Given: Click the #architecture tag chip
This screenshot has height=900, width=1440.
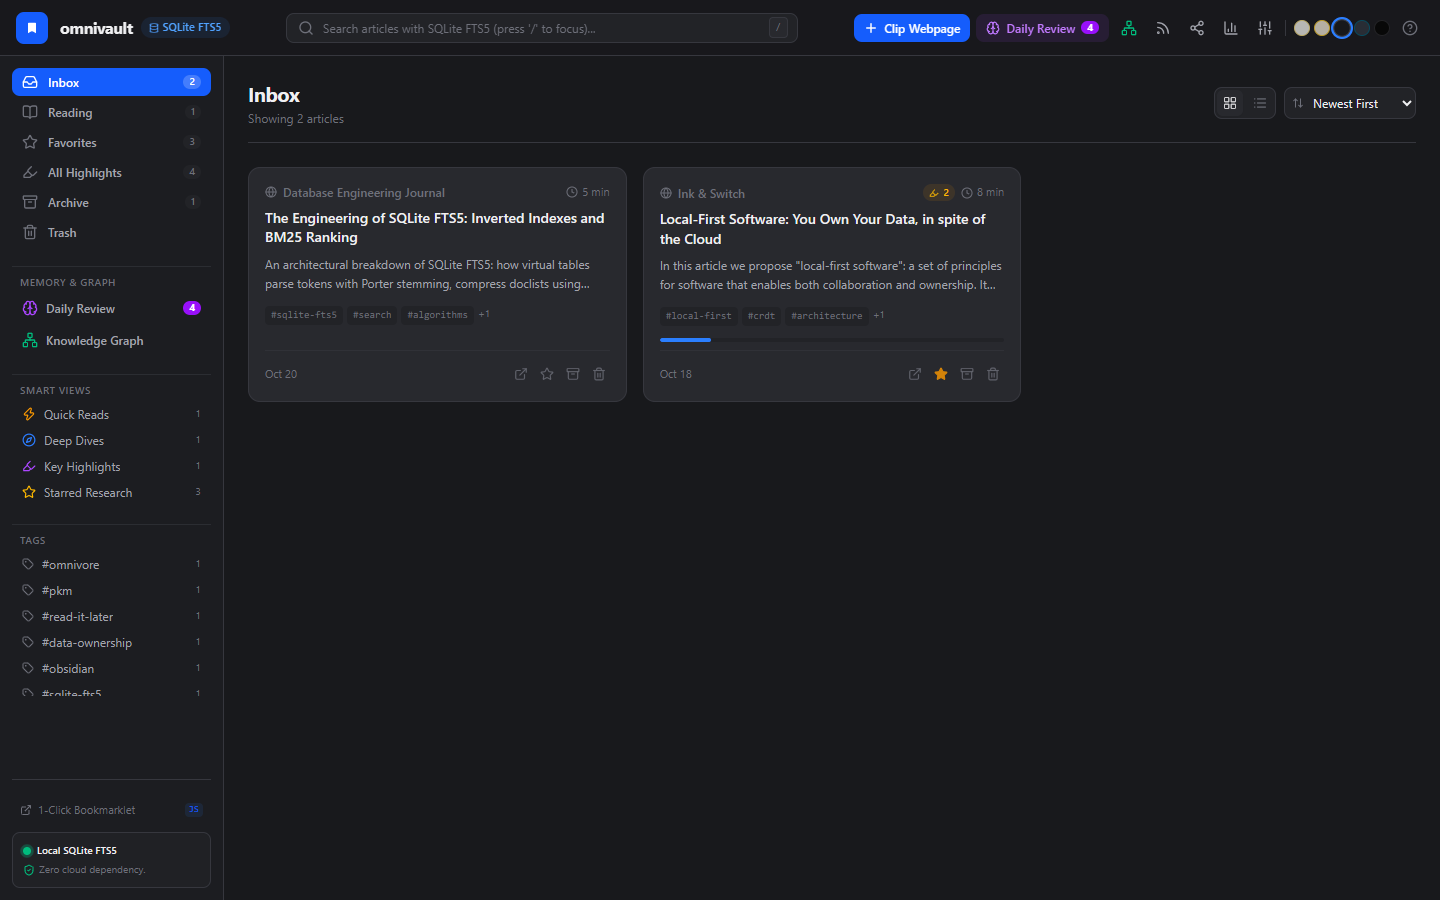Looking at the screenshot, I should (826, 316).
